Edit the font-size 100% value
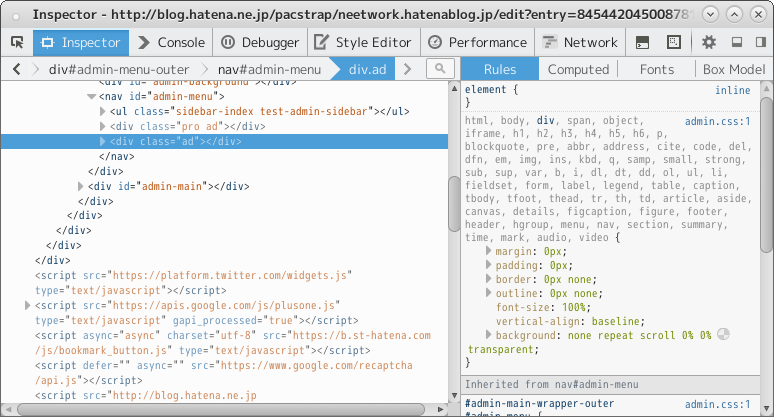This screenshot has height=417, width=774. (574, 307)
